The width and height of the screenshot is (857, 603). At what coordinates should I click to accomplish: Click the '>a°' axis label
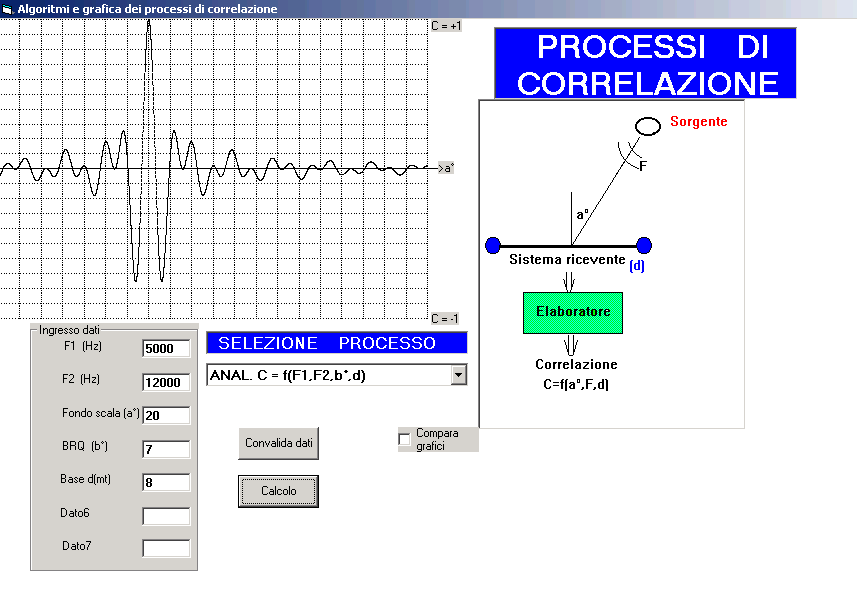point(447,168)
